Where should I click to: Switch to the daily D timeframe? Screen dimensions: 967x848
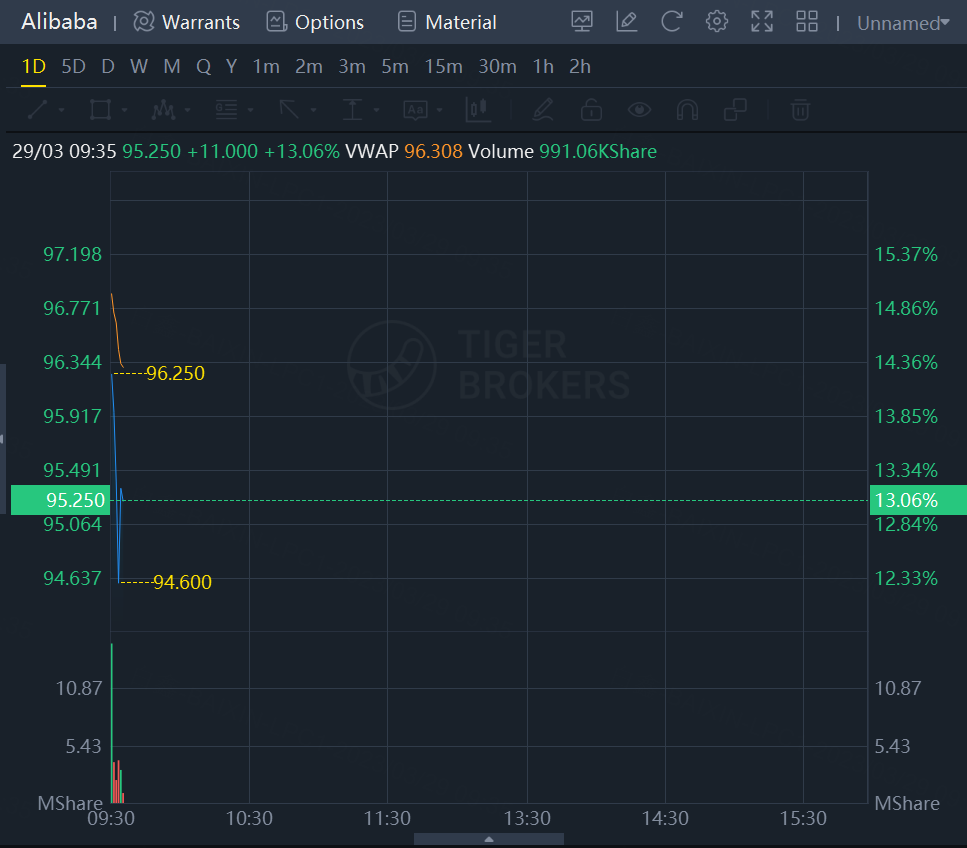(x=108, y=66)
